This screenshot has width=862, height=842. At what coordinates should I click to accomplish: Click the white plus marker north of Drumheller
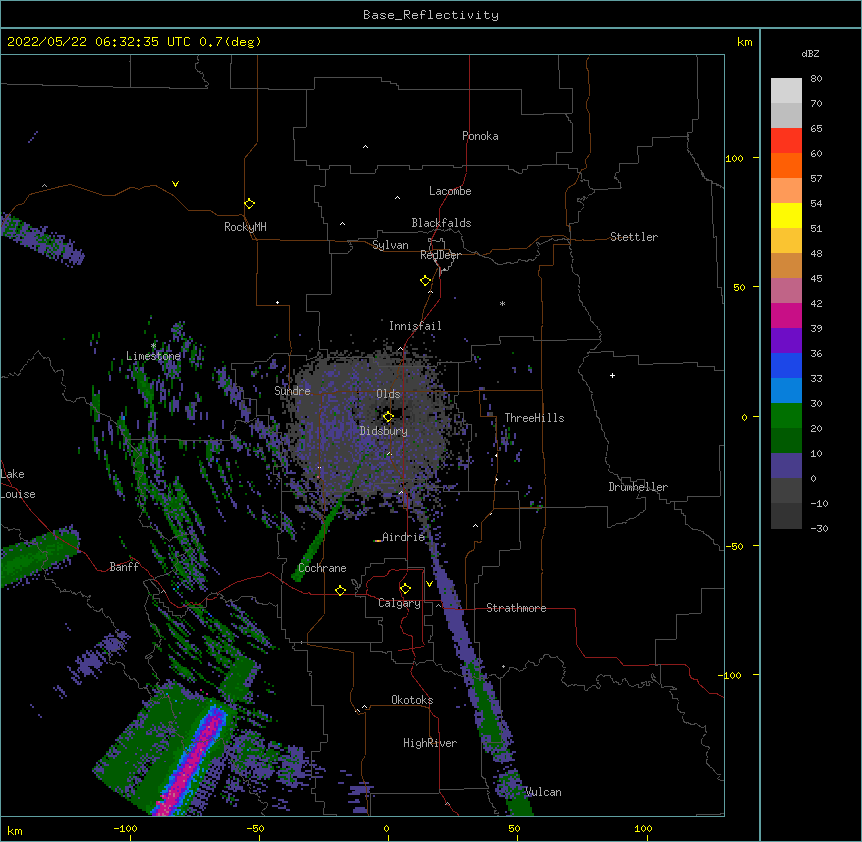[612, 375]
